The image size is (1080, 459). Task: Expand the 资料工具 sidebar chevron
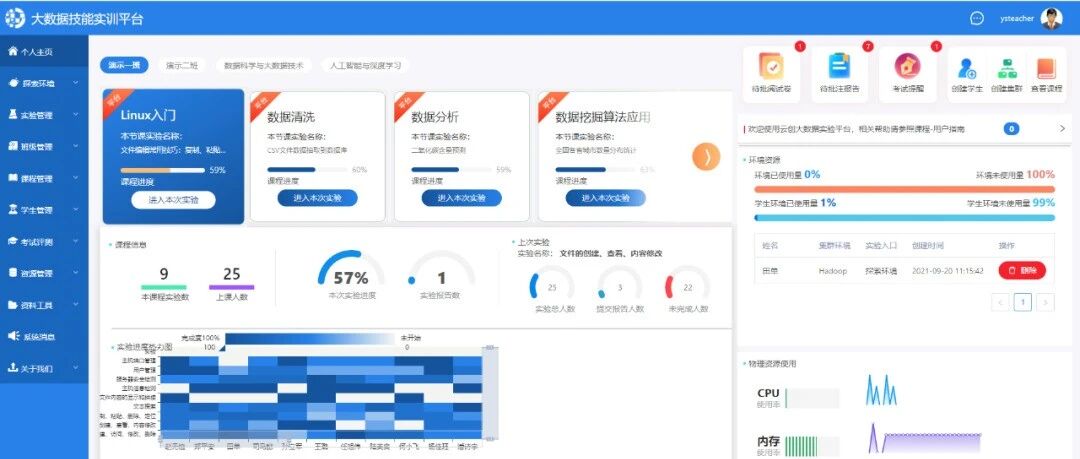click(x=76, y=305)
